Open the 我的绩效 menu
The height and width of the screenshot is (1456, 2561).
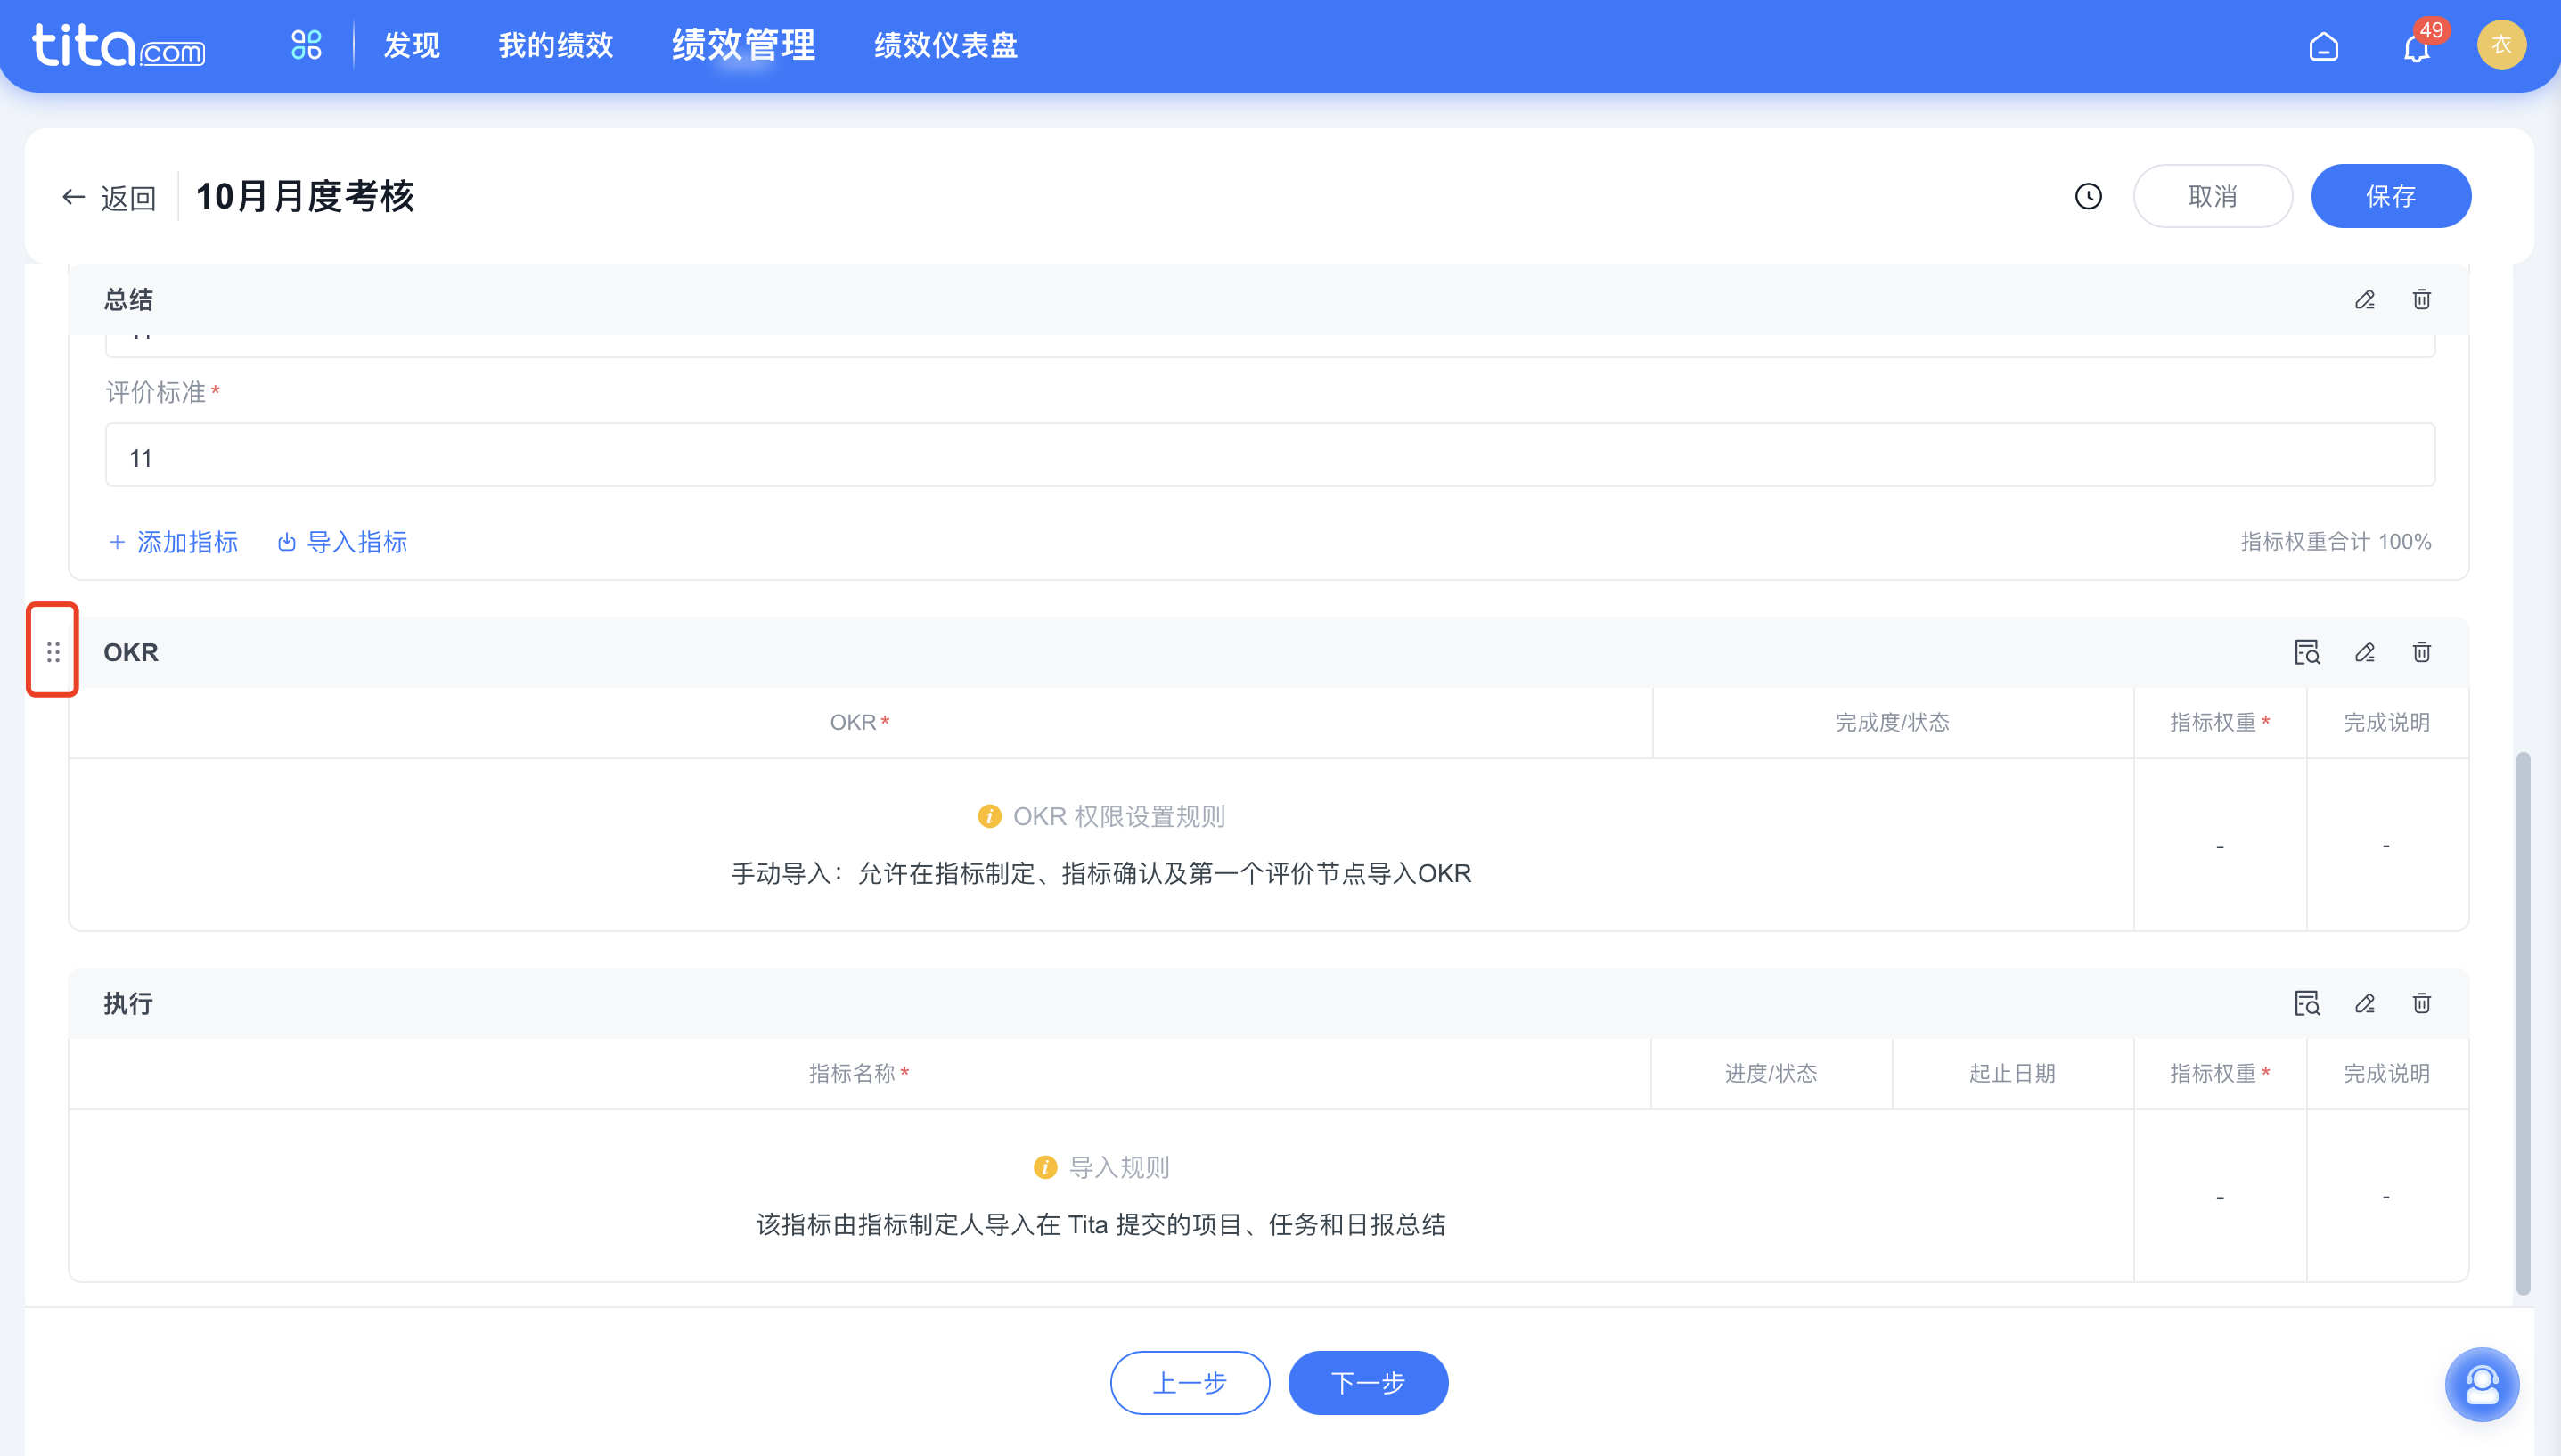(x=556, y=45)
